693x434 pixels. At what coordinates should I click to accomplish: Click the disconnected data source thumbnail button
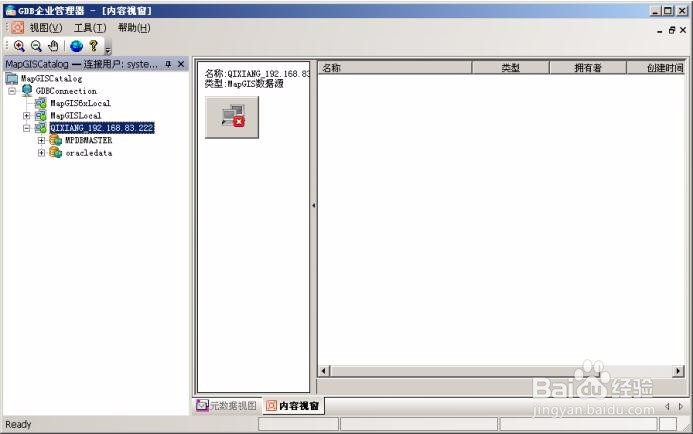pos(232,117)
